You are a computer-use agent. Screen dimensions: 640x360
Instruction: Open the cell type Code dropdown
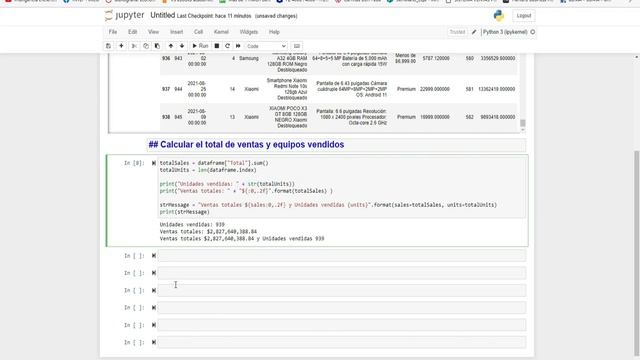point(266,46)
